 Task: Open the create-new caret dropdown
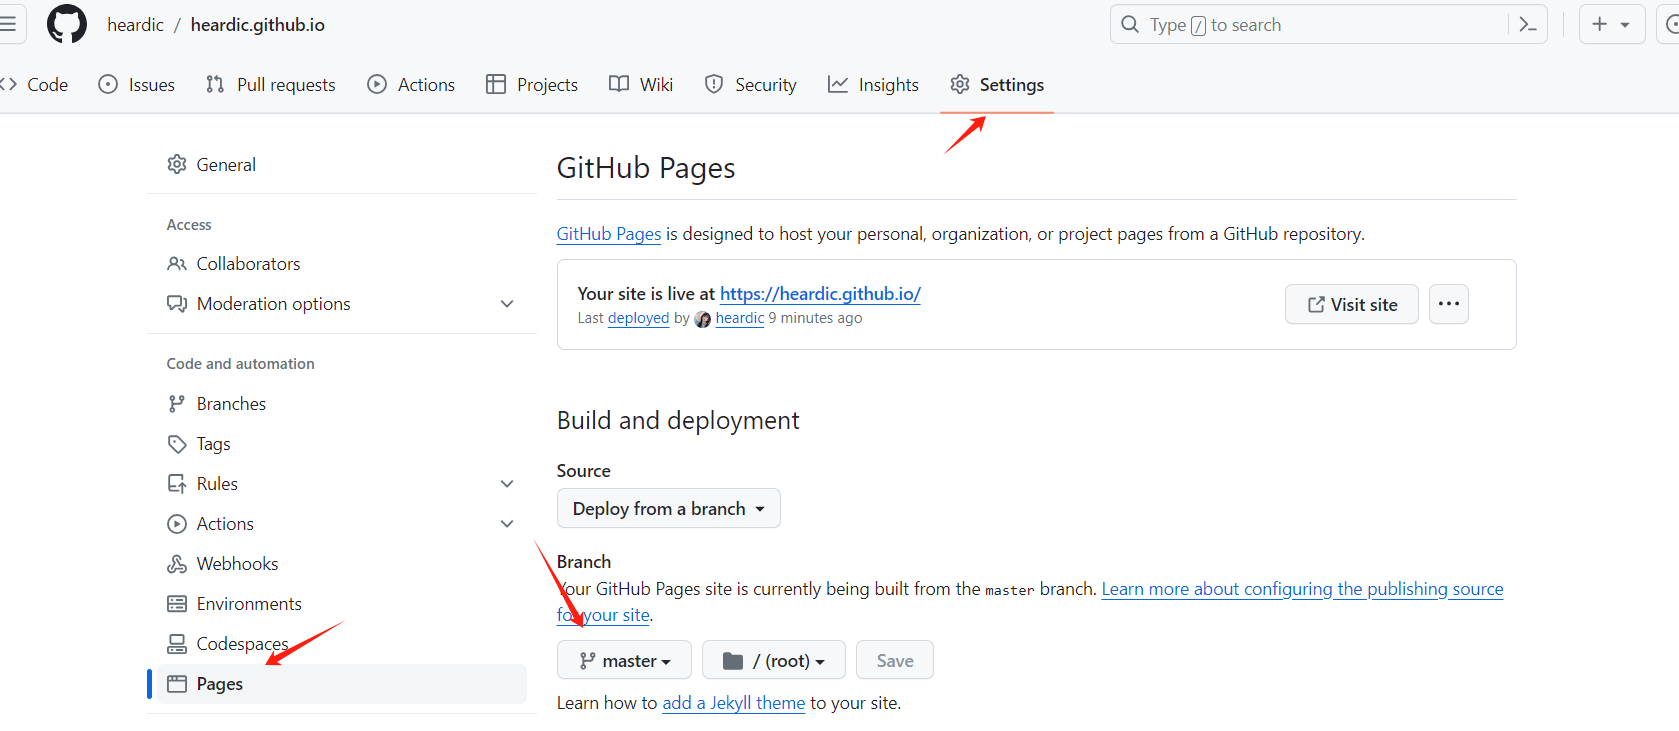coord(1625,24)
